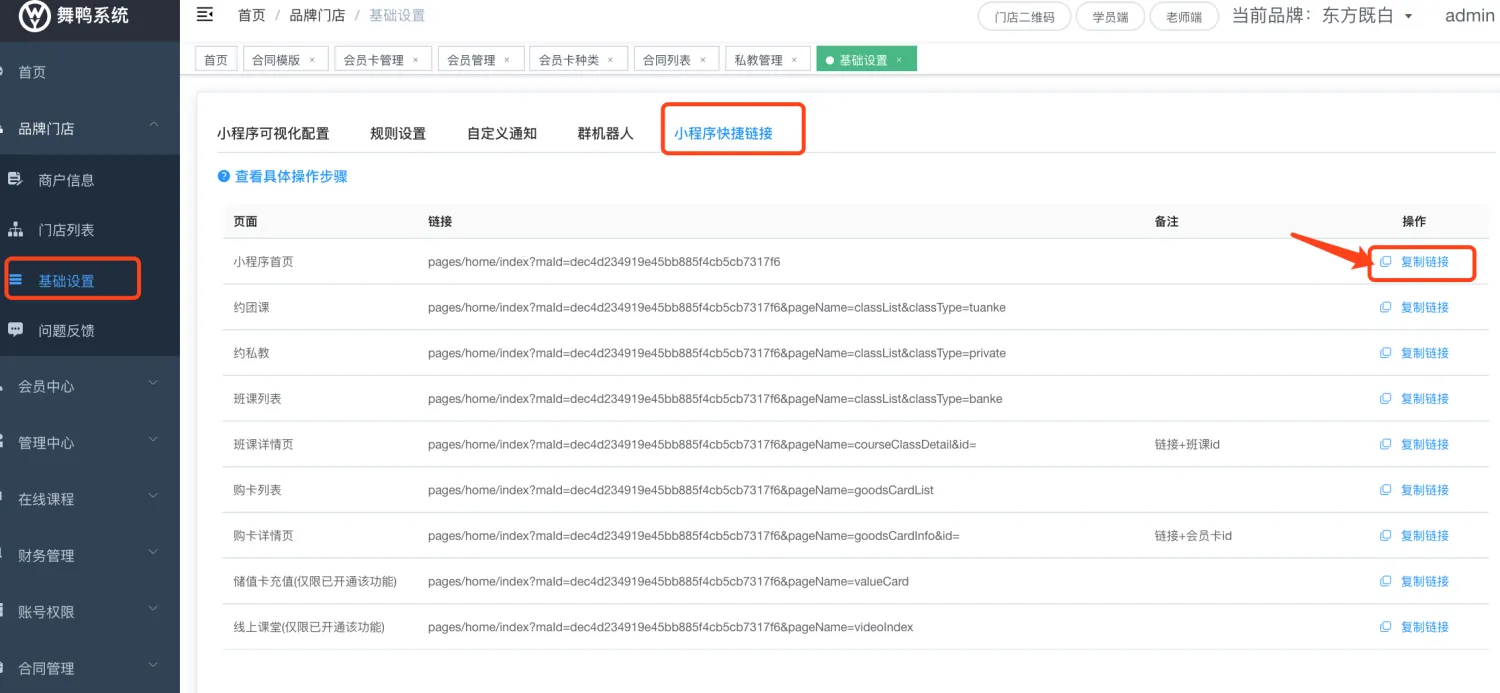1500x693 pixels.
Task: Click the copy icon in 购卡列表 row
Action: [1385, 490]
